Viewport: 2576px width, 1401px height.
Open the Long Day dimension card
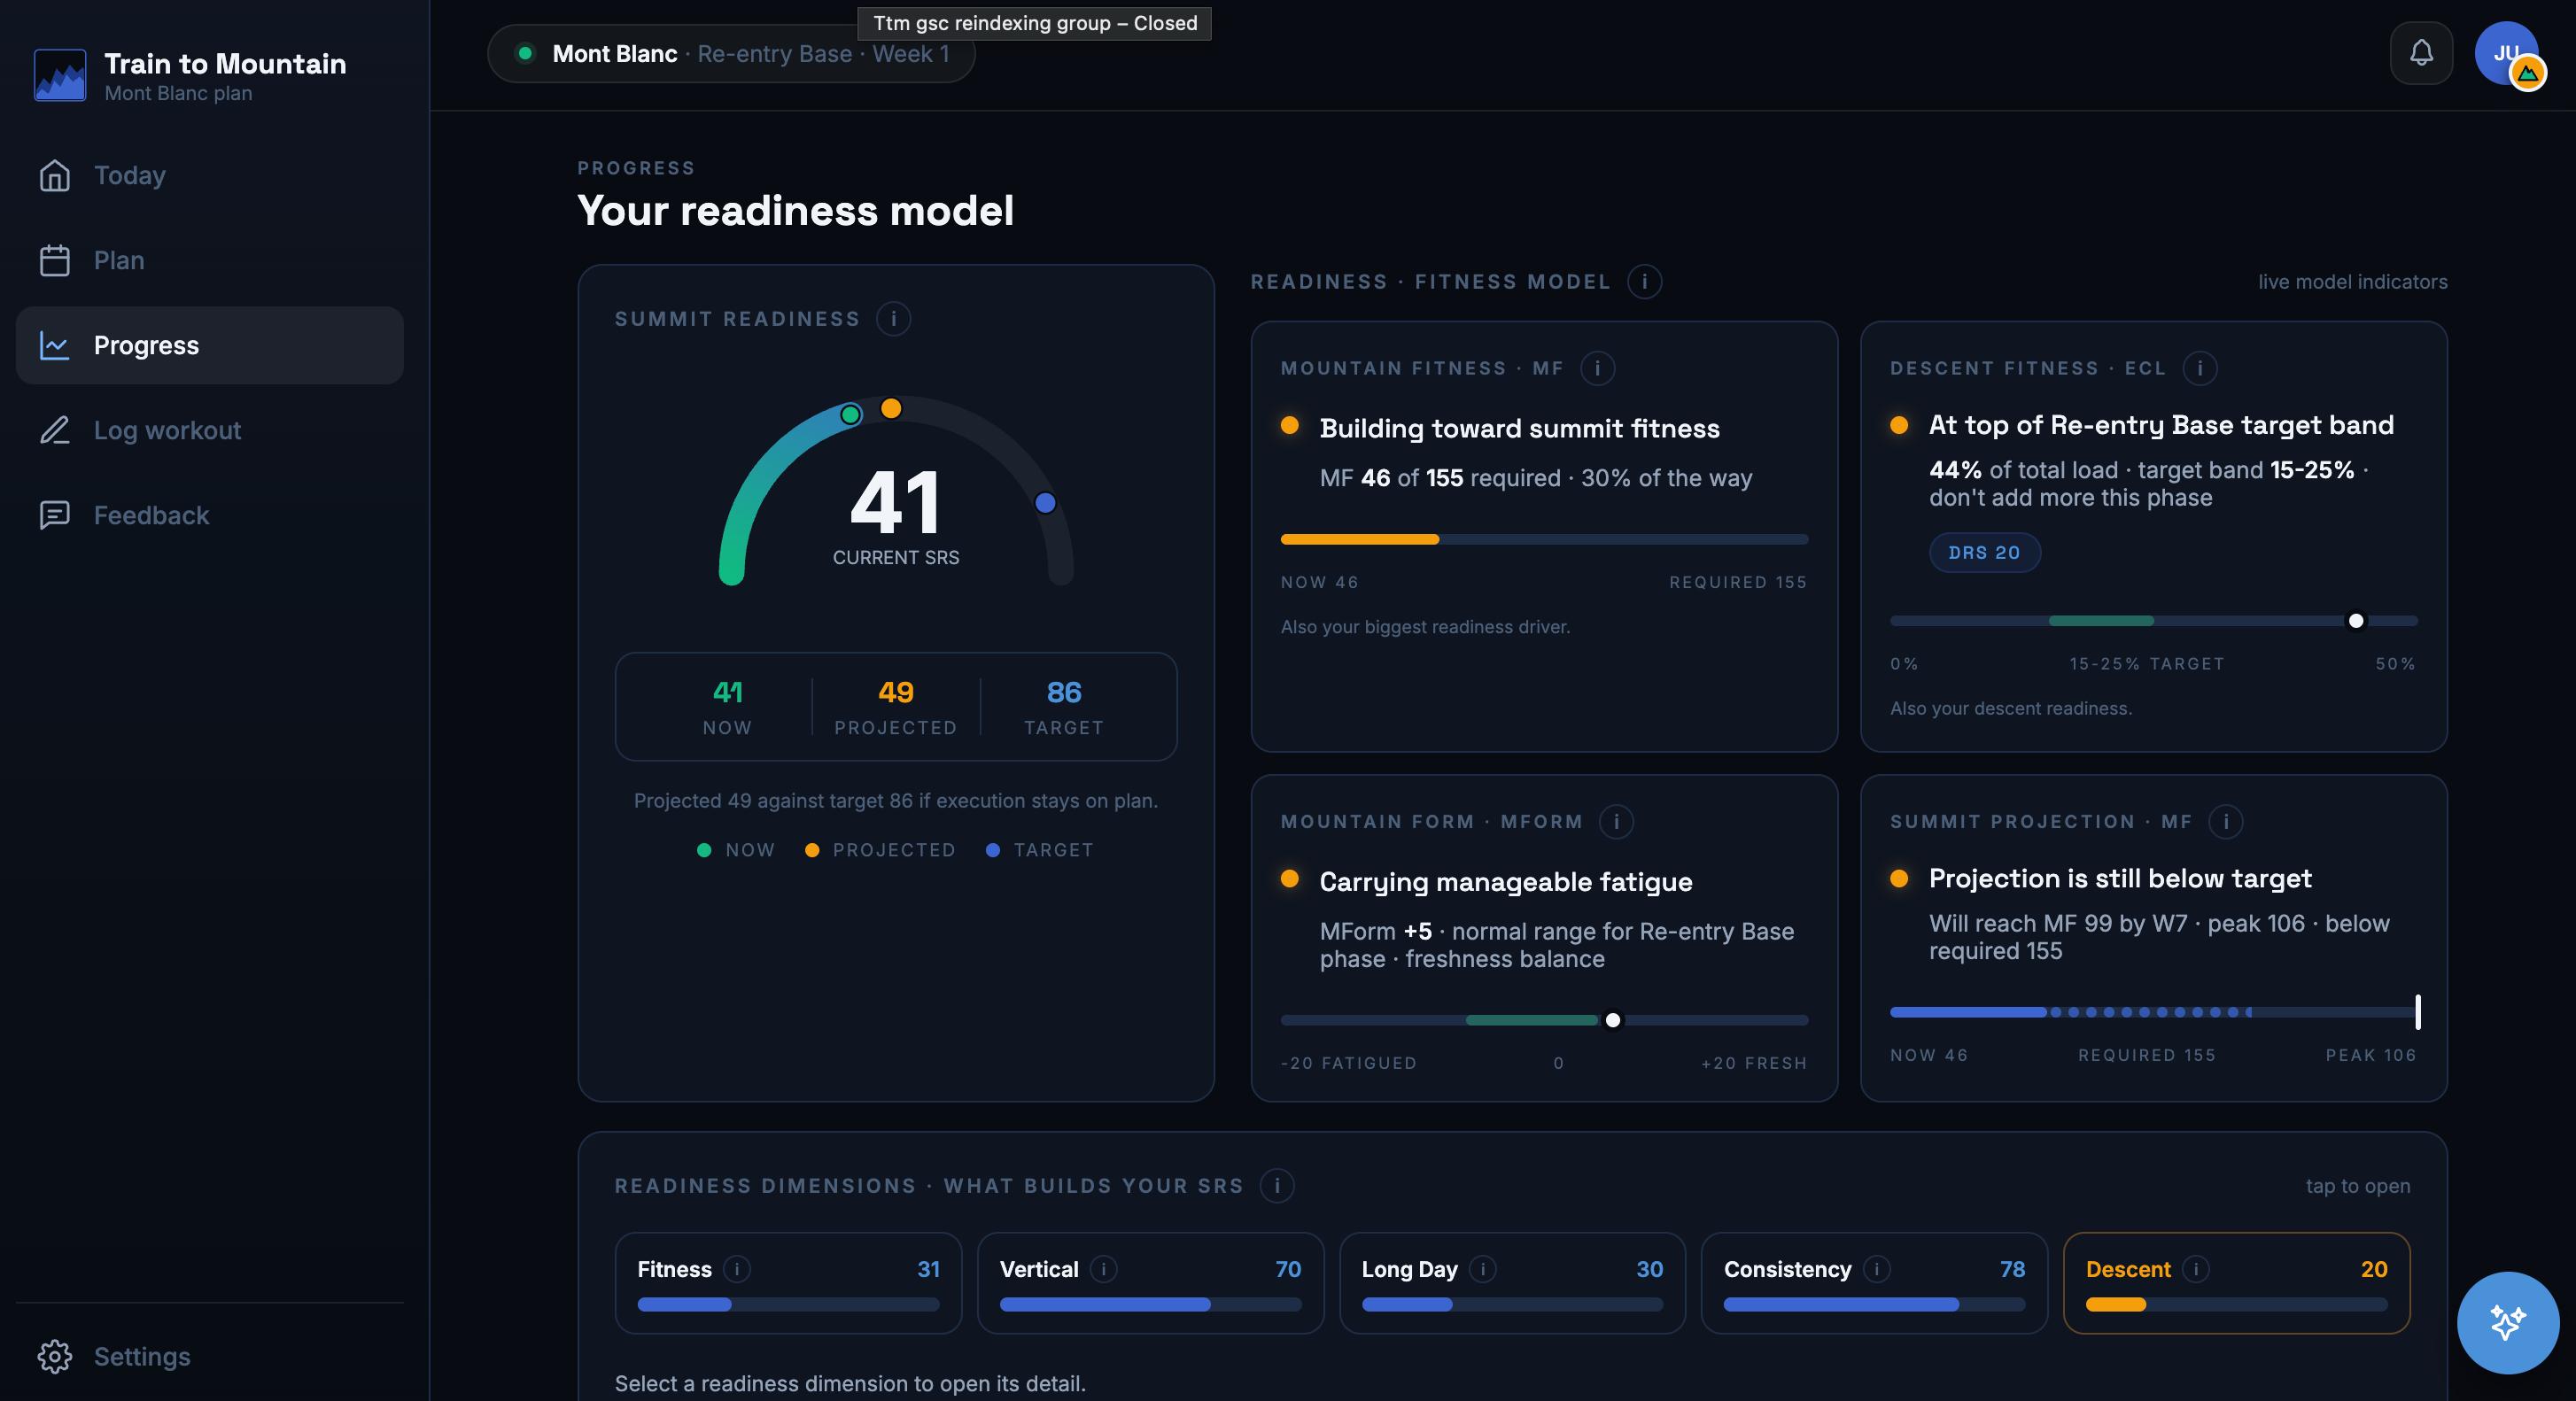pos(1512,1283)
